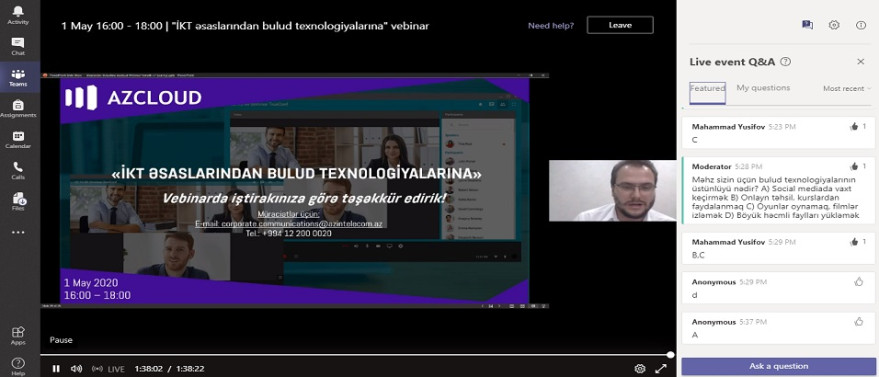Like the Anonymous 5:37 PM reply

click(x=858, y=322)
